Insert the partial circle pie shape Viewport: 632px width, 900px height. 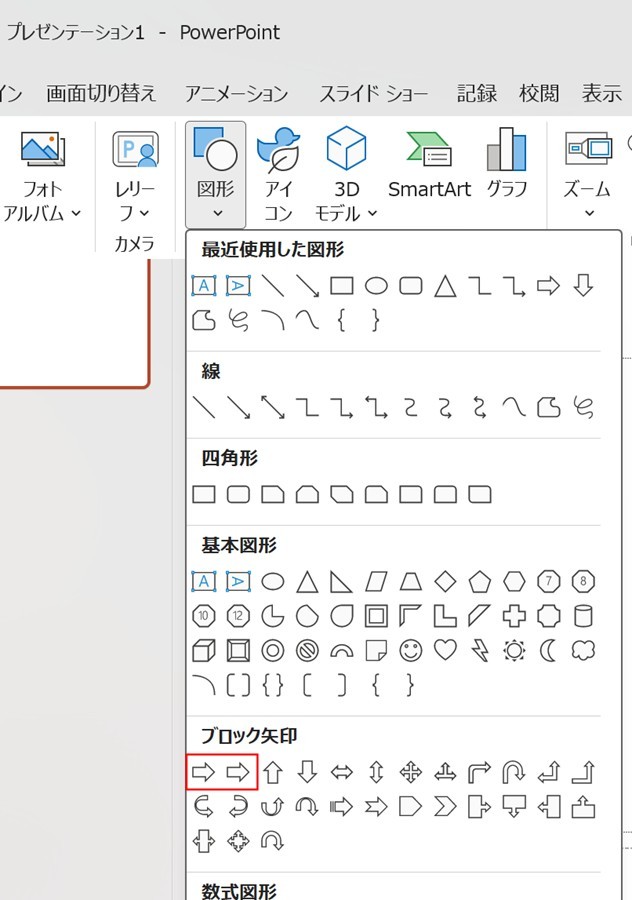[x=273, y=616]
